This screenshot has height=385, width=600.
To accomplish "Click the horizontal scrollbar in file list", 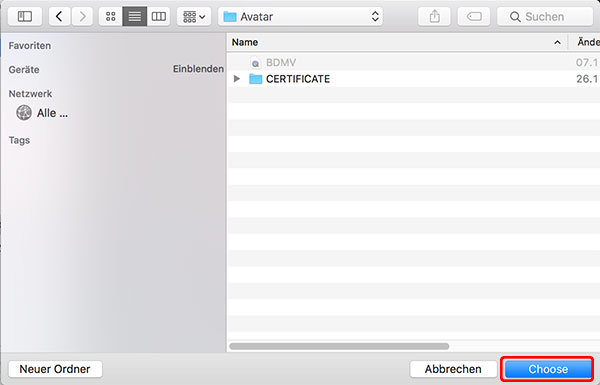I will [x=339, y=346].
